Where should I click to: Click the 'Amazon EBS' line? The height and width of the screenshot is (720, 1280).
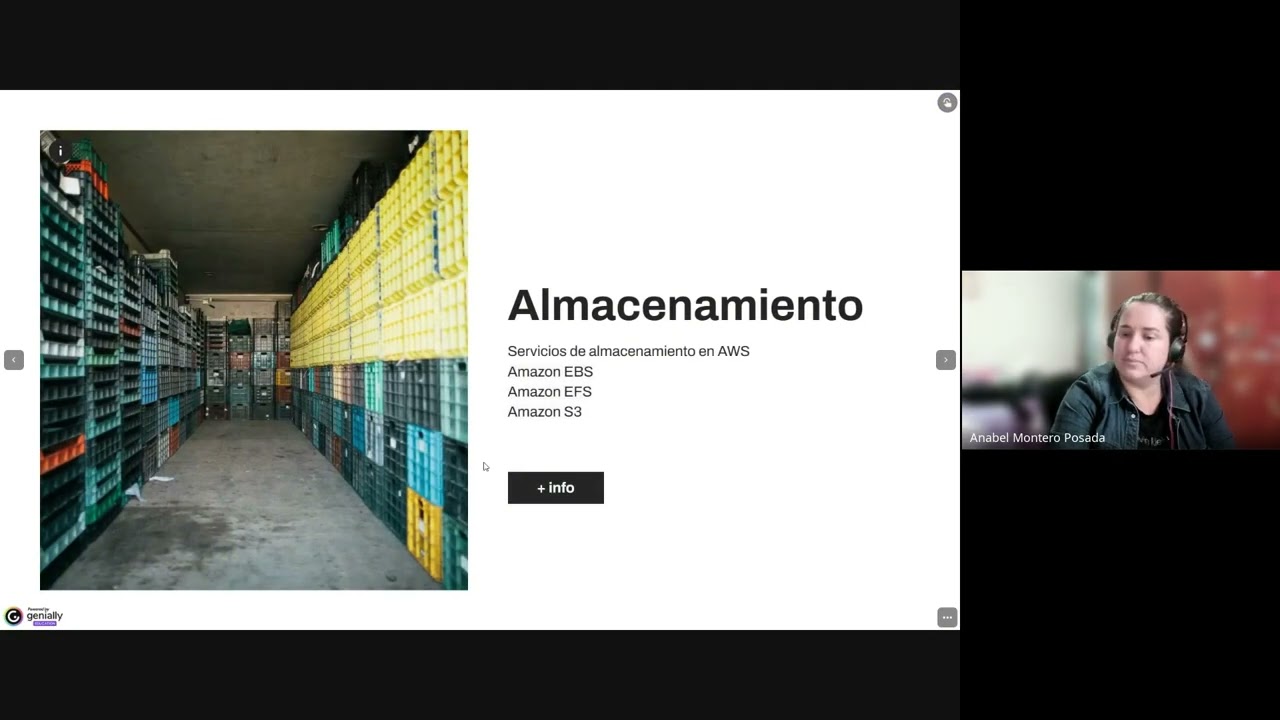(550, 371)
